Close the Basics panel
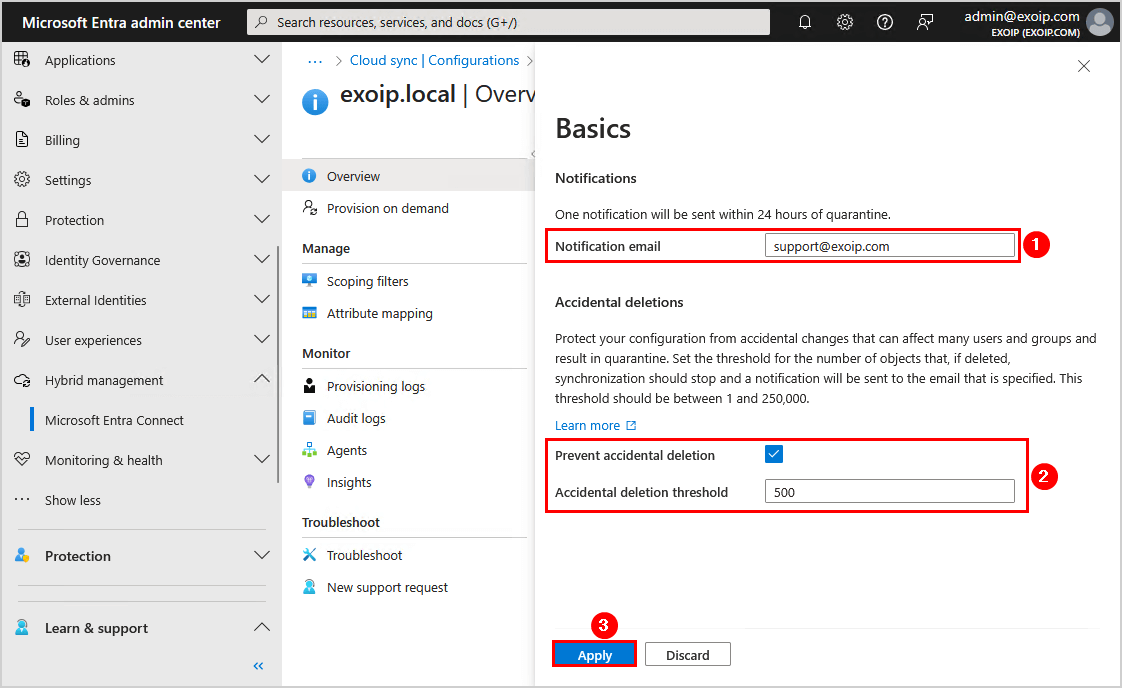1122x688 pixels. coord(1083,66)
